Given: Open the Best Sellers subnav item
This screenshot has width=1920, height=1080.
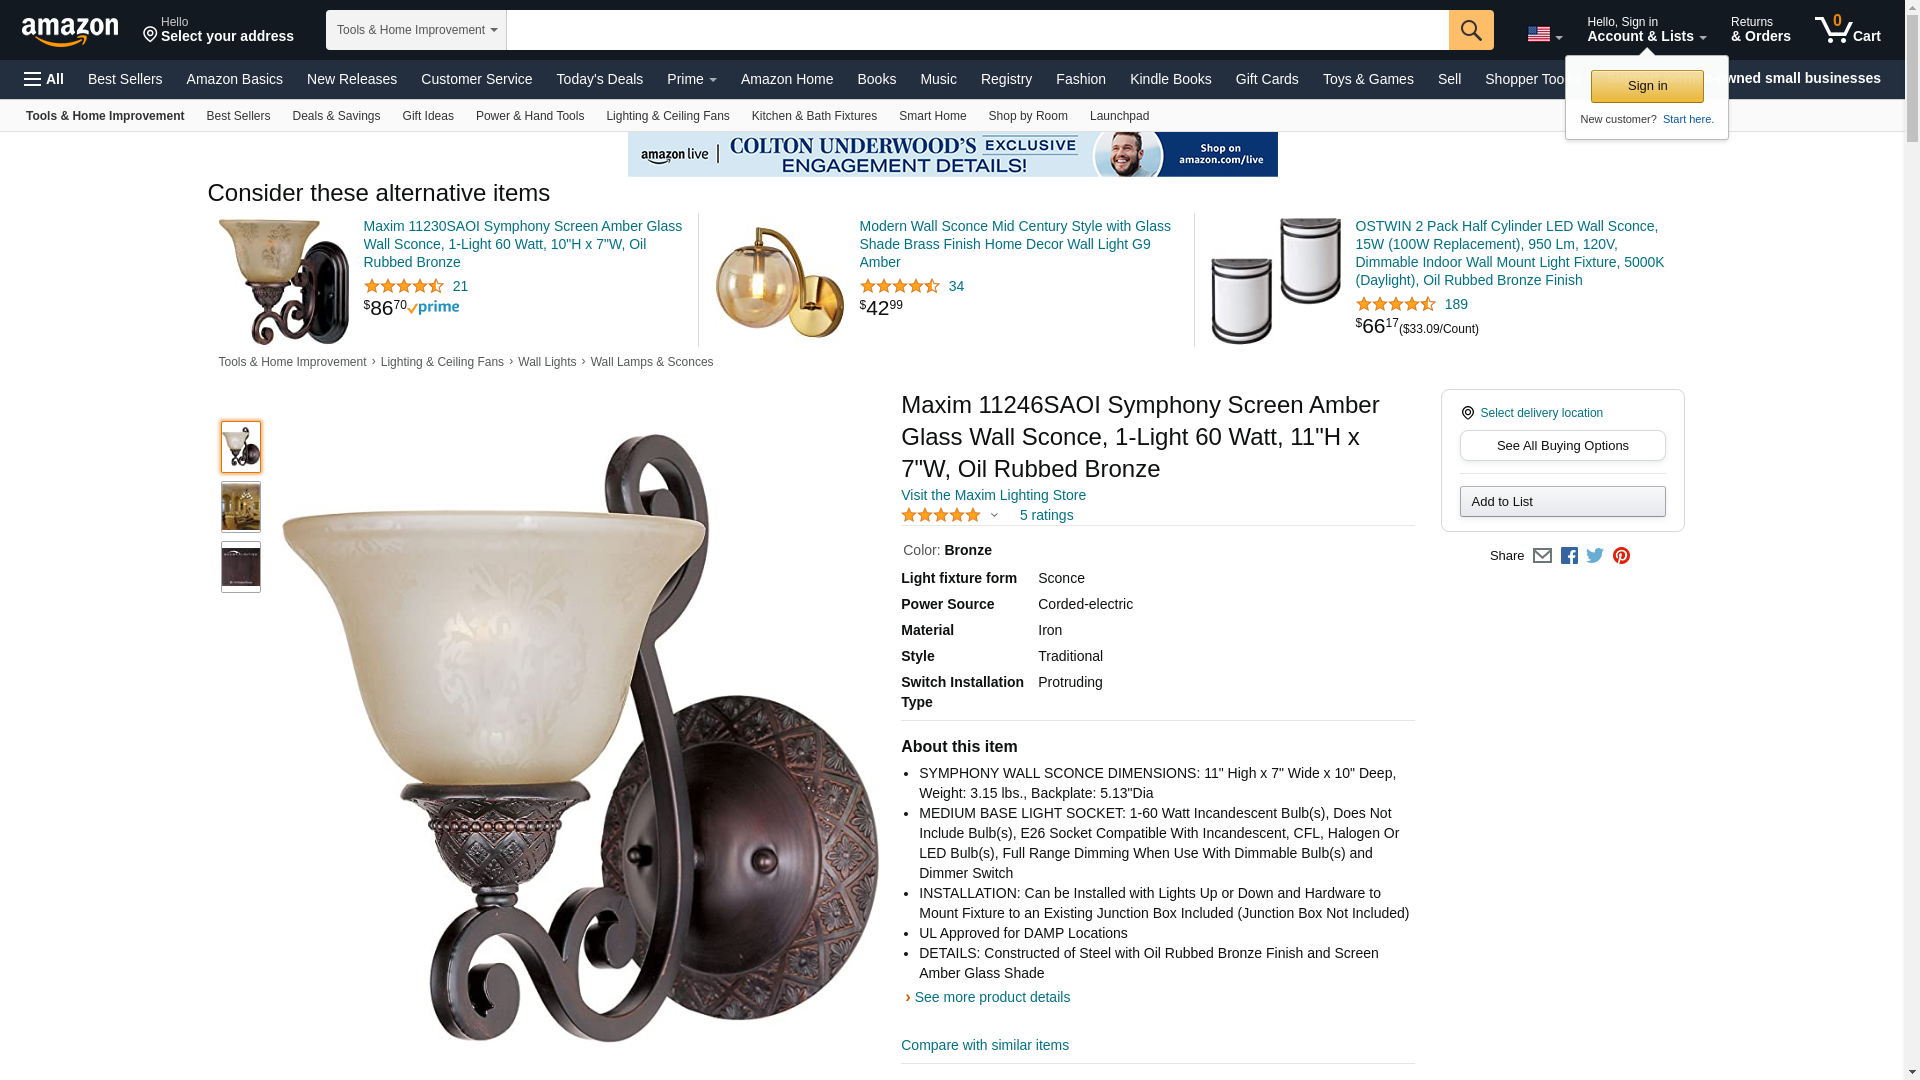Looking at the screenshot, I should 238,116.
